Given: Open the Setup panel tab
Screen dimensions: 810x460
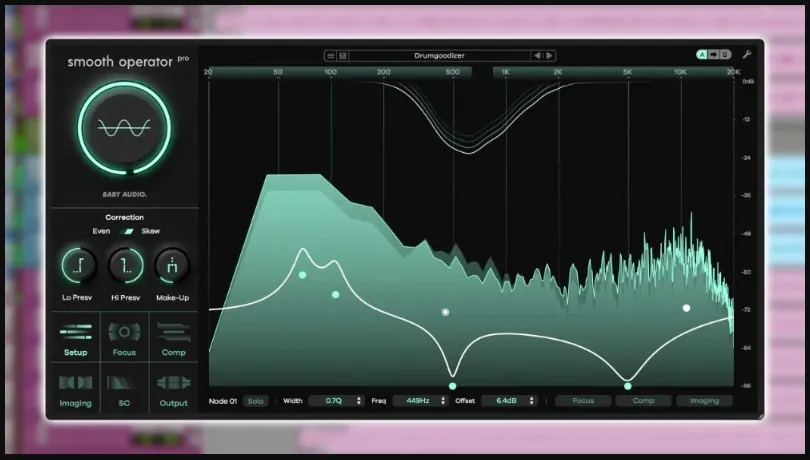Looking at the screenshot, I should click(x=75, y=338).
